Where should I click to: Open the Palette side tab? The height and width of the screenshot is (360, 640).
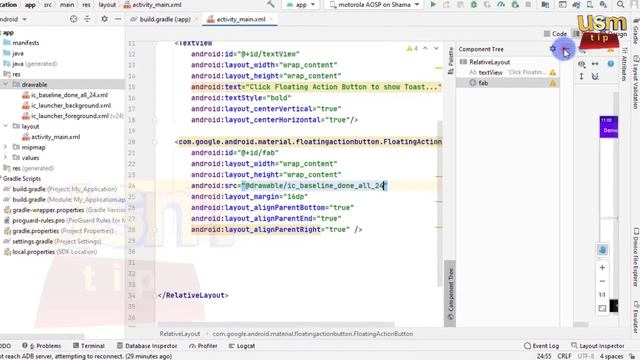pos(451,60)
